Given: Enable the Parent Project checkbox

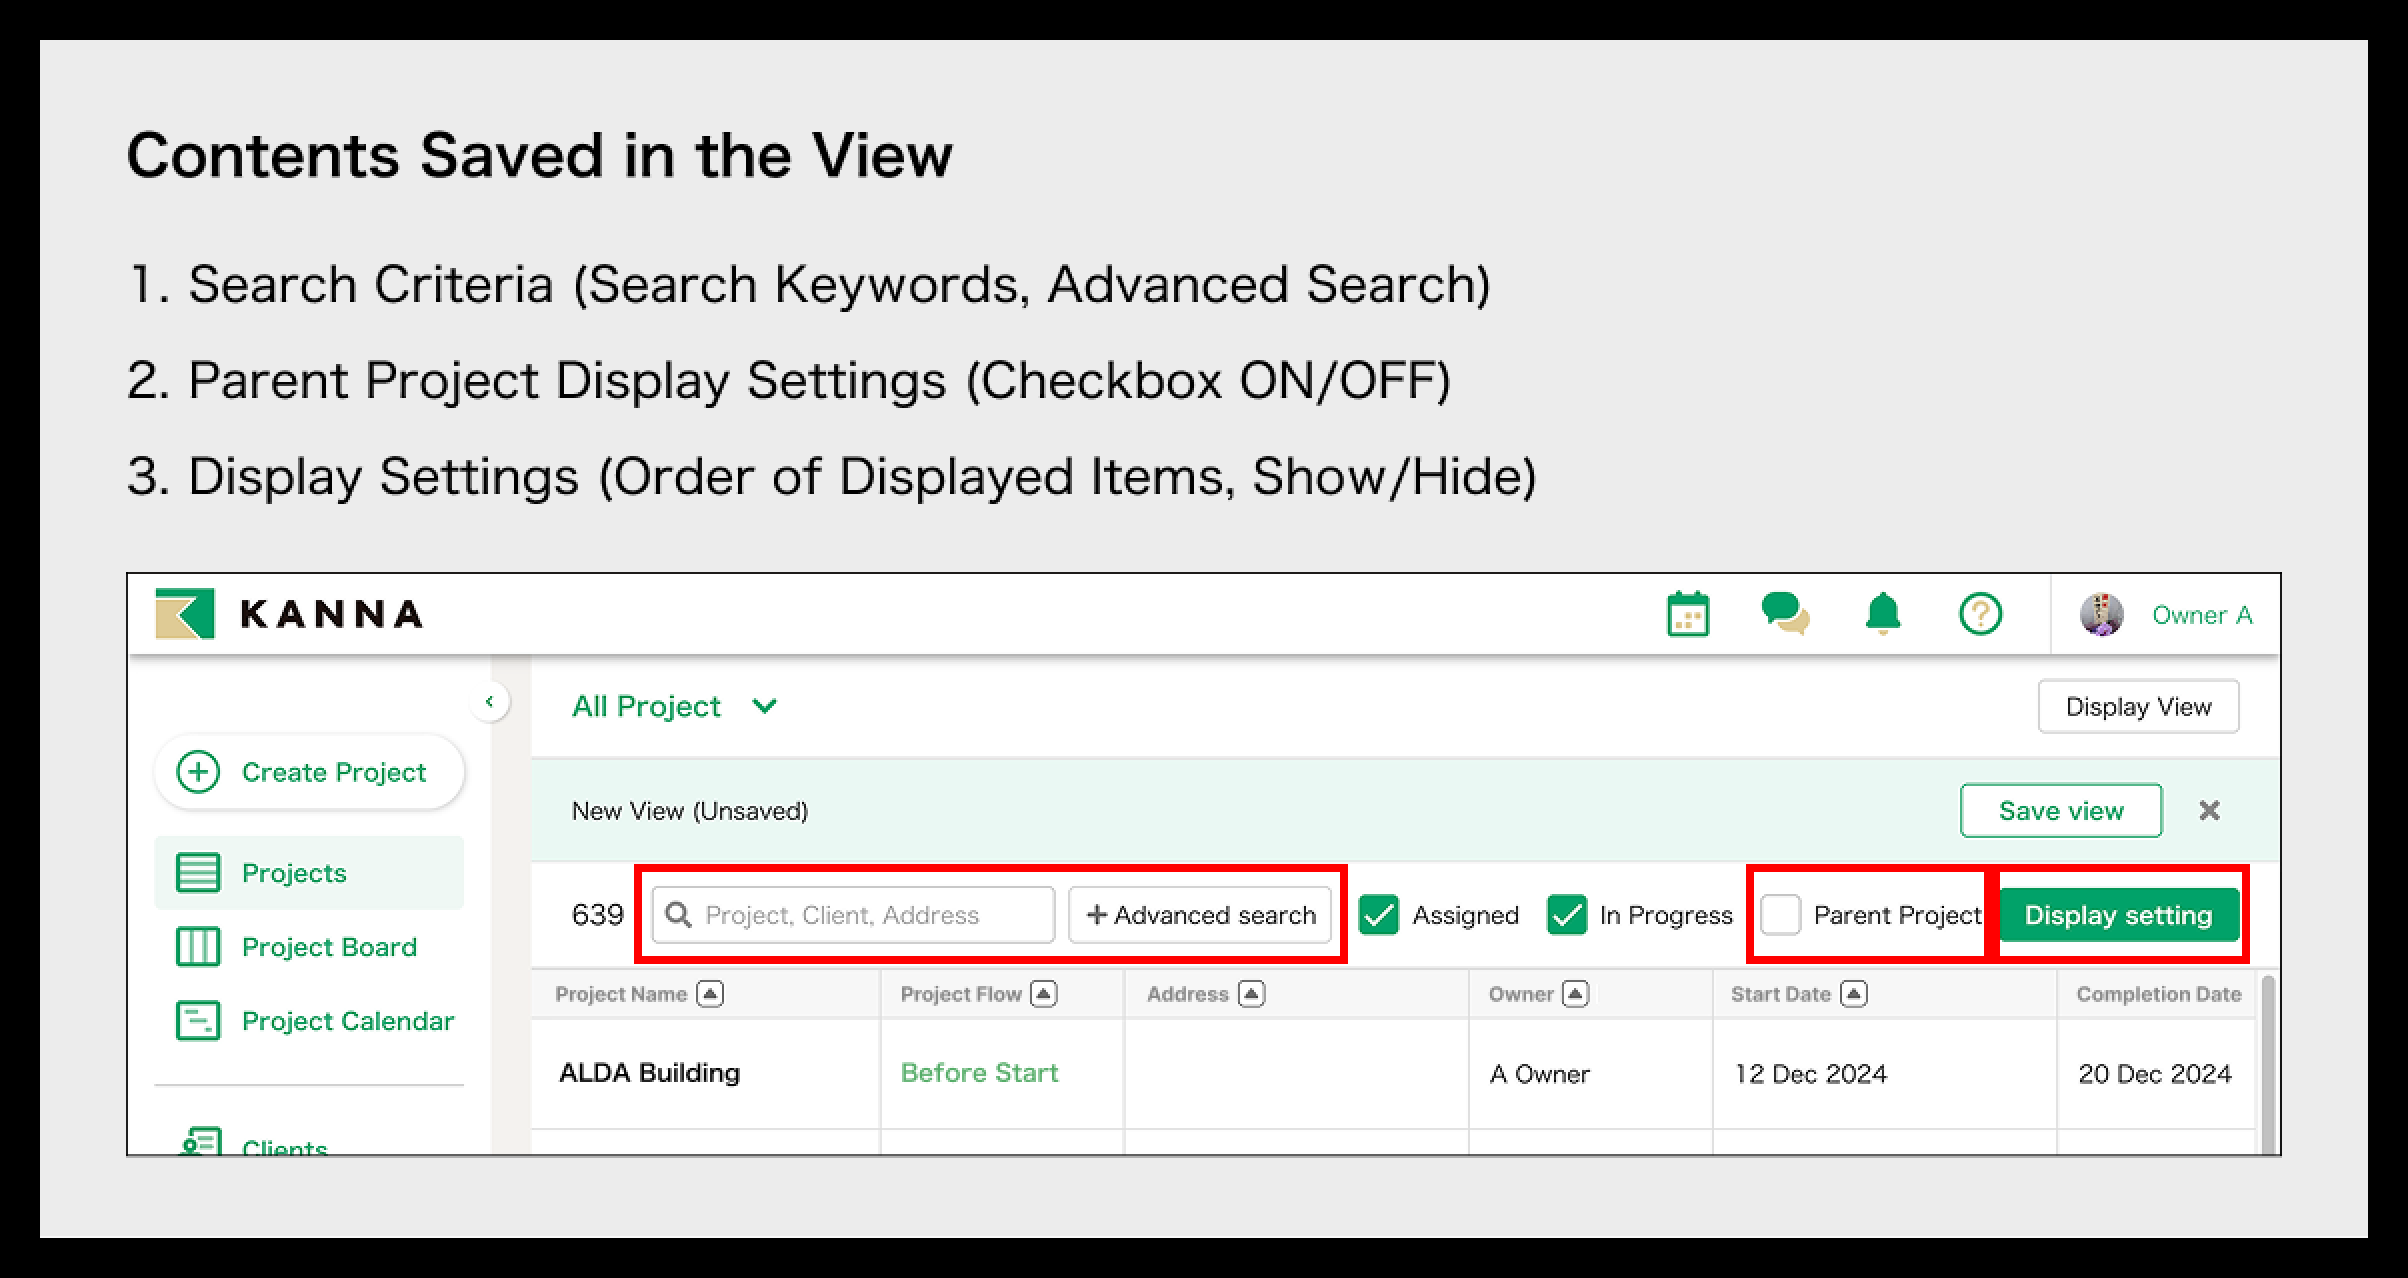Looking at the screenshot, I should [x=1780, y=915].
